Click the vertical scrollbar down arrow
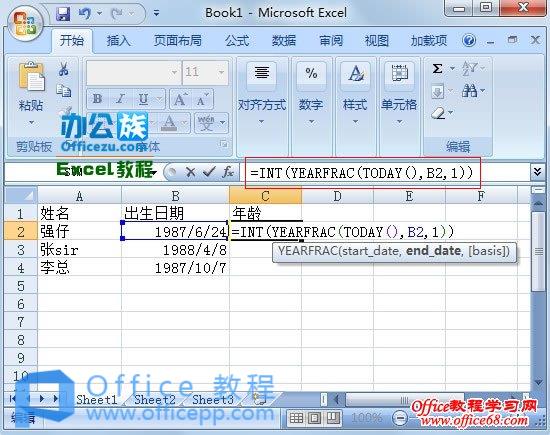 tap(538, 382)
